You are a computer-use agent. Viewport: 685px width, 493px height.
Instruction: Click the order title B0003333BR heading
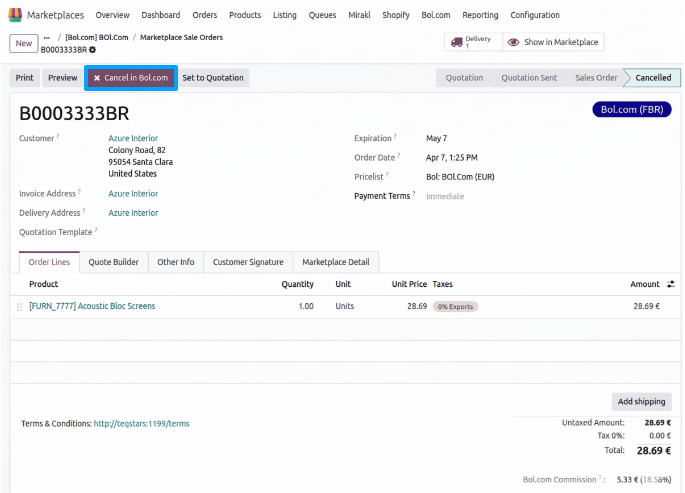(74, 114)
